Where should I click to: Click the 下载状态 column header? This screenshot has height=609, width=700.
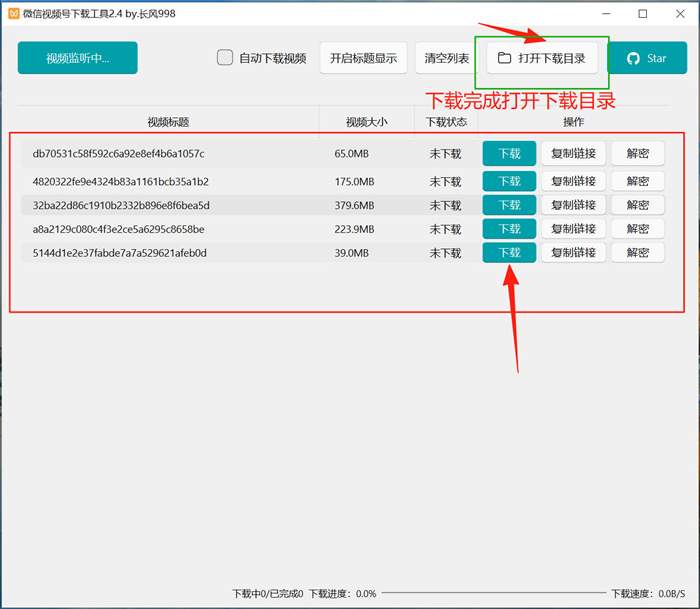pyautogui.click(x=446, y=122)
